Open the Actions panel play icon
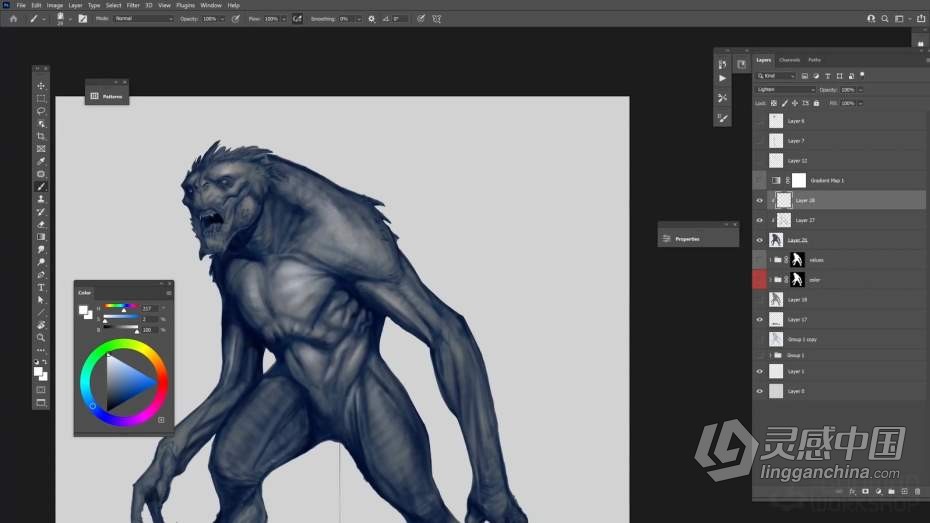This screenshot has height=523, width=930. click(722, 78)
